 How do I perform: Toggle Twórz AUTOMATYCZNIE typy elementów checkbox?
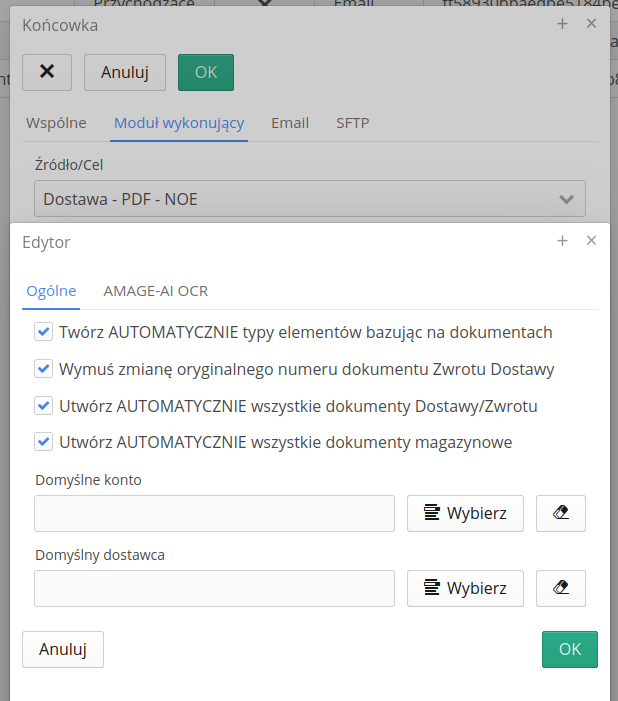[x=43, y=332]
